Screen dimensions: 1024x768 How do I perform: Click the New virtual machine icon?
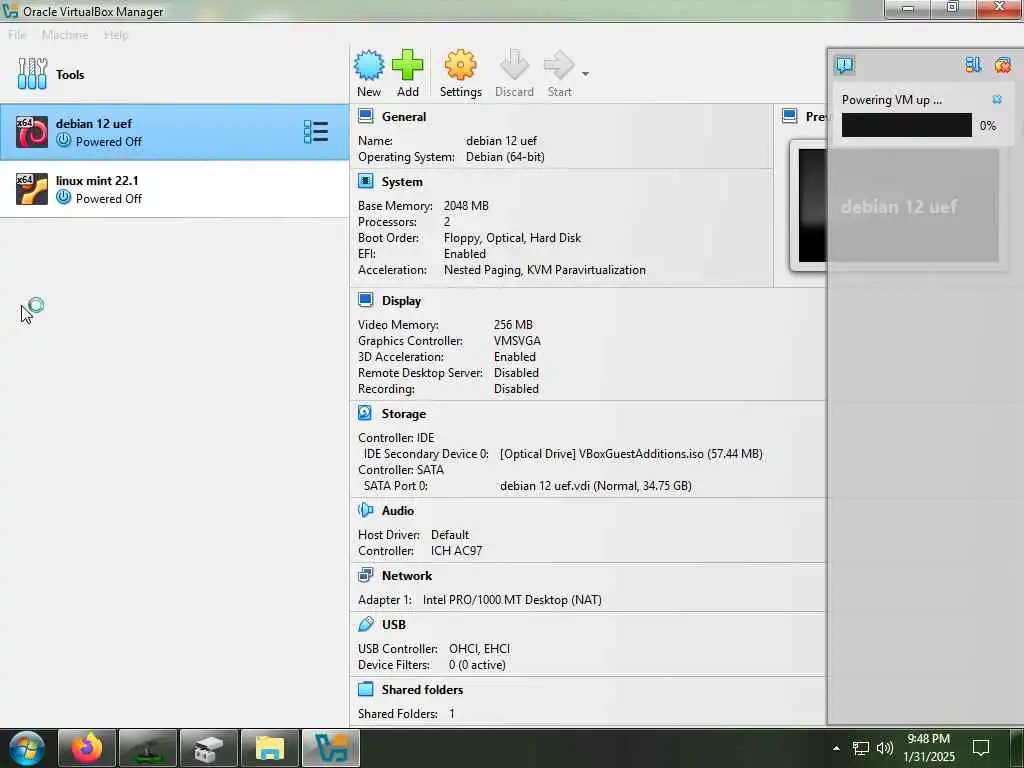point(369,65)
